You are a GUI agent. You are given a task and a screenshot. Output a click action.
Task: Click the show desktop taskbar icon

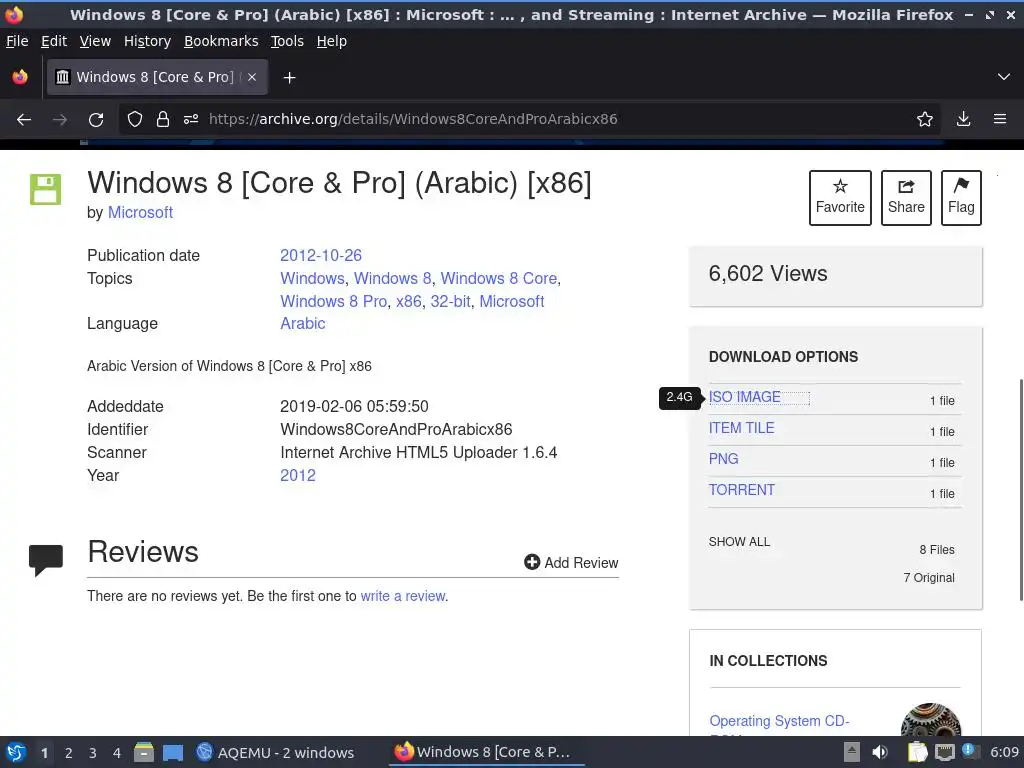click(173, 753)
